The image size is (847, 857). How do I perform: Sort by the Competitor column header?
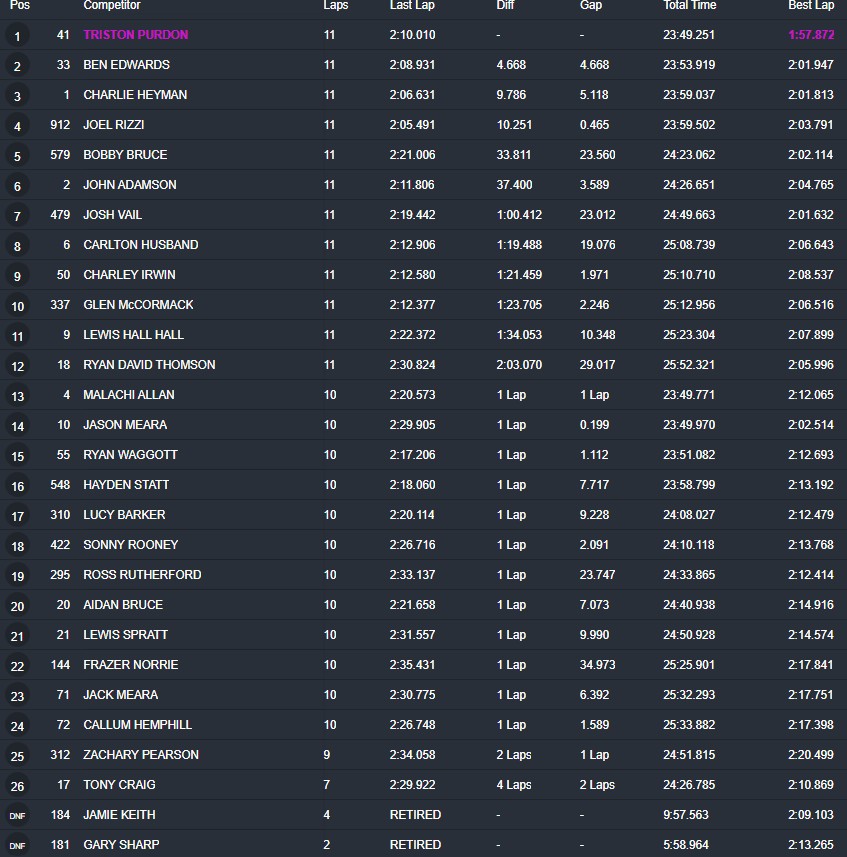point(111,6)
